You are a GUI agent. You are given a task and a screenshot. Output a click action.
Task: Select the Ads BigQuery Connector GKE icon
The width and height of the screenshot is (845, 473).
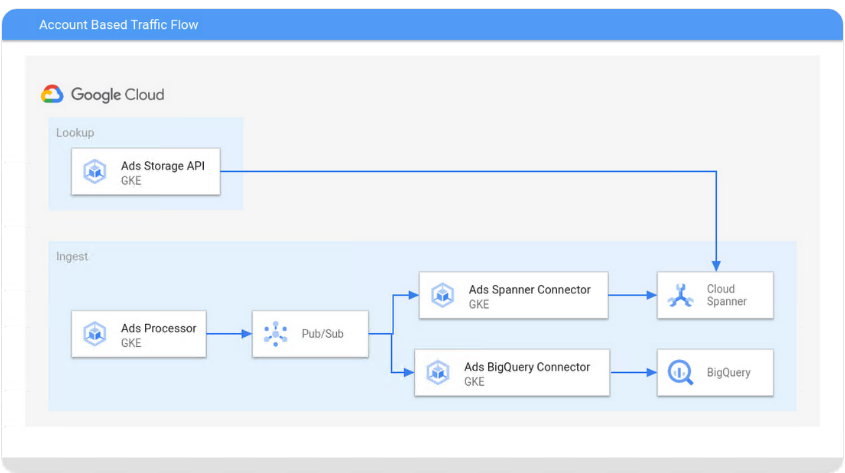(438, 373)
